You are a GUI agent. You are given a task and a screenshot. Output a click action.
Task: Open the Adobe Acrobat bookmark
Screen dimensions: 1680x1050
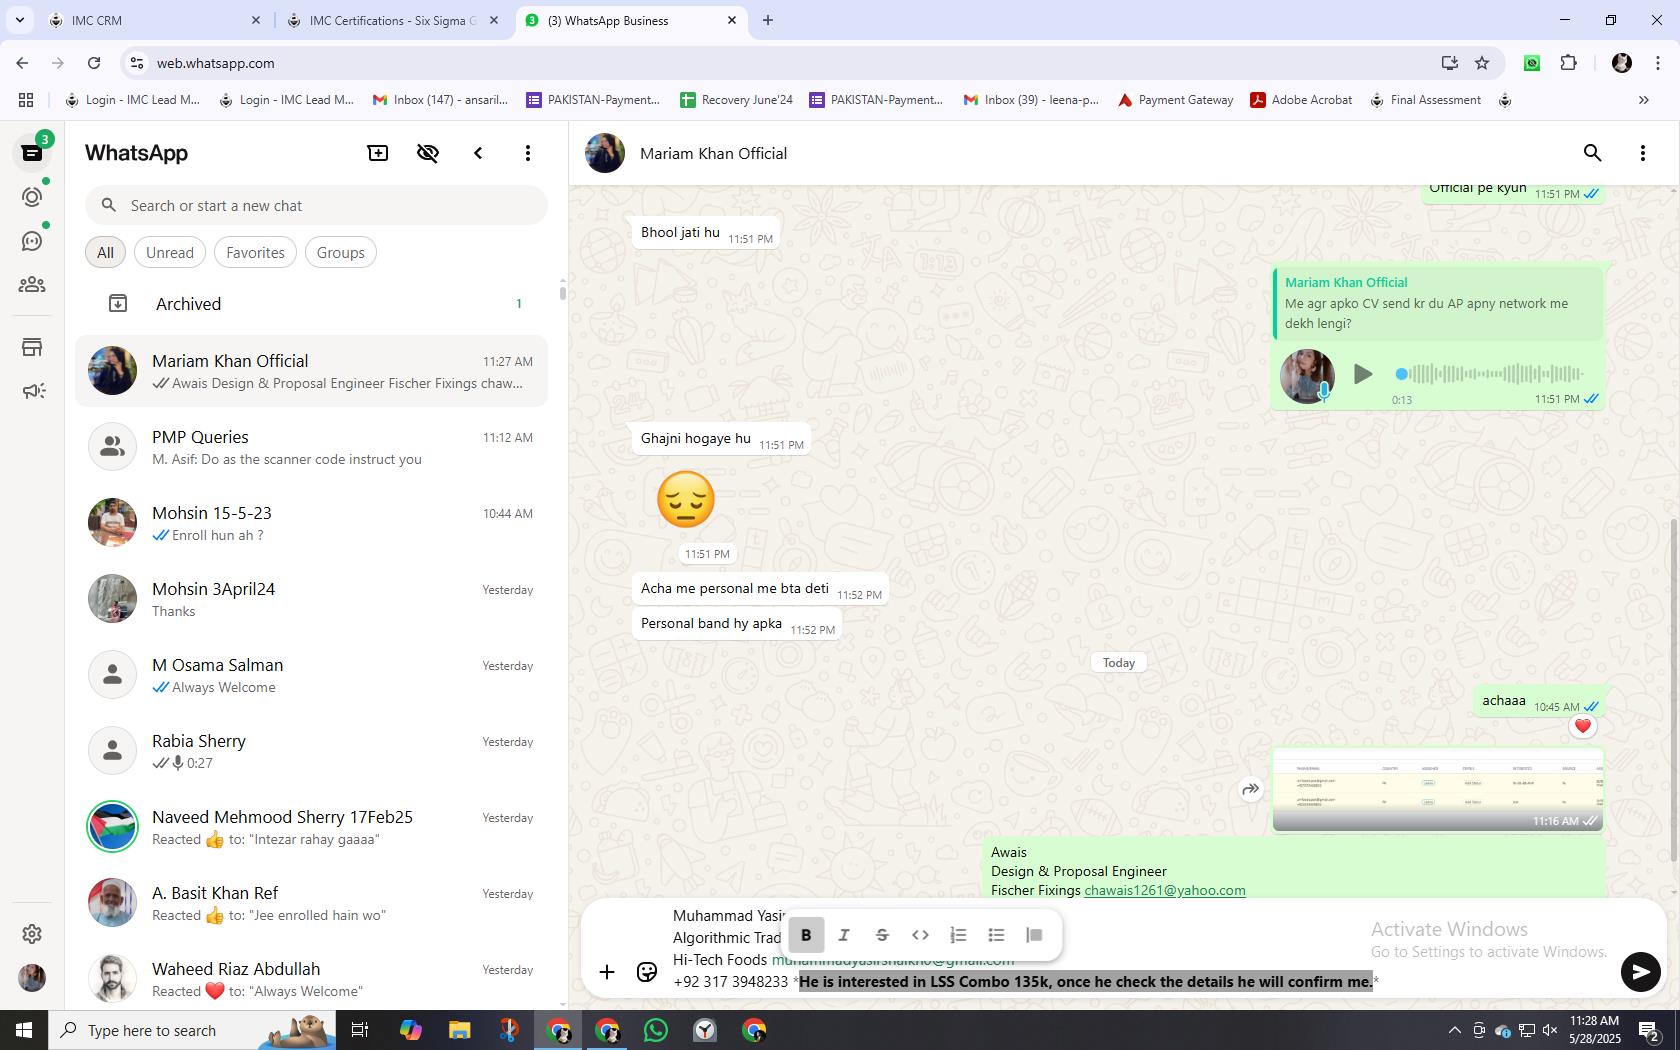1301,100
